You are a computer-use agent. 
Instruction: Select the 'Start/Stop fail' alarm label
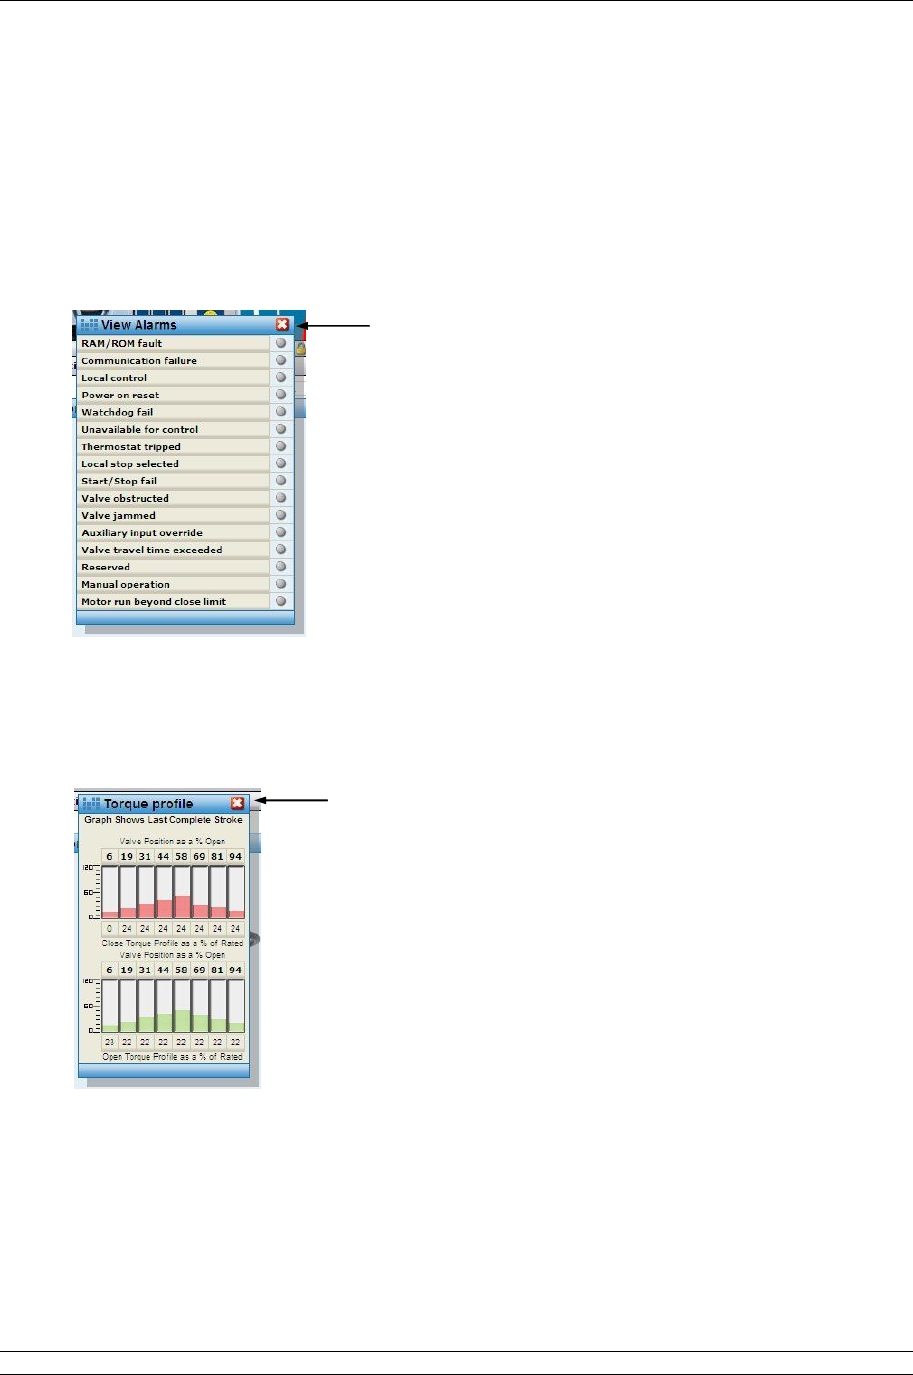tap(119, 481)
